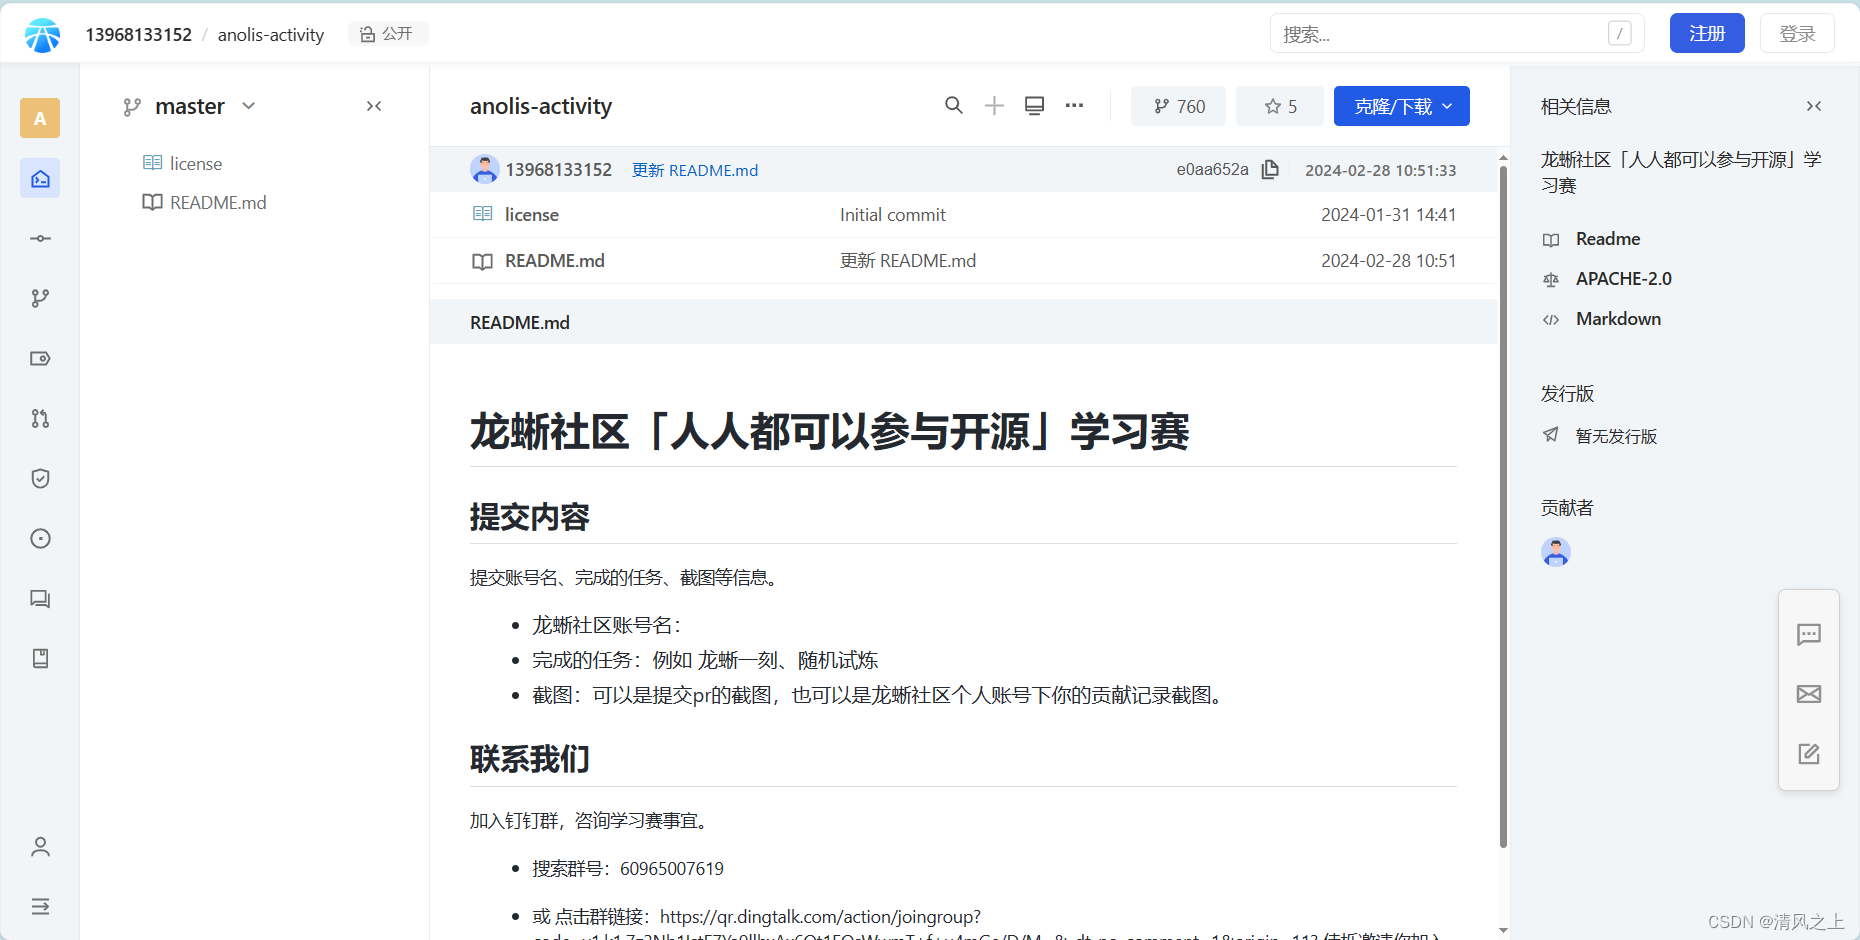This screenshot has width=1860, height=940.
Task: Click the anolis-activity repository title
Action: pyautogui.click(x=541, y=106)
